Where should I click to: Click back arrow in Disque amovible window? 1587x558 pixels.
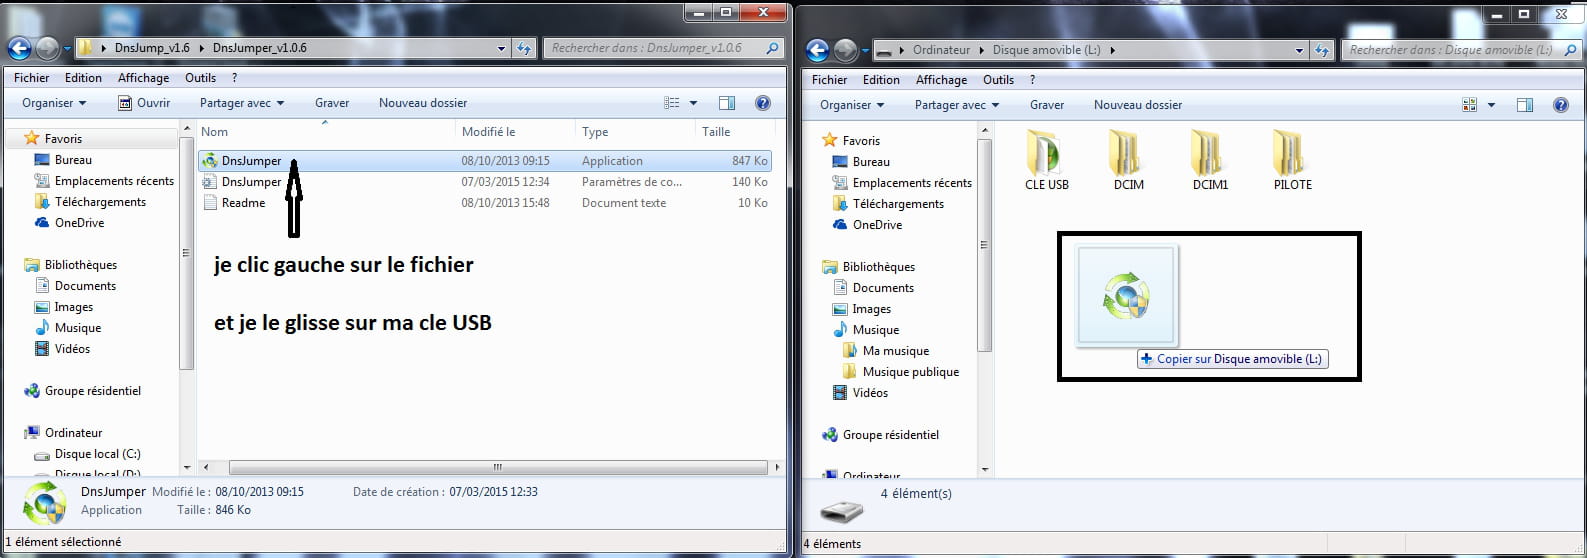817,50
